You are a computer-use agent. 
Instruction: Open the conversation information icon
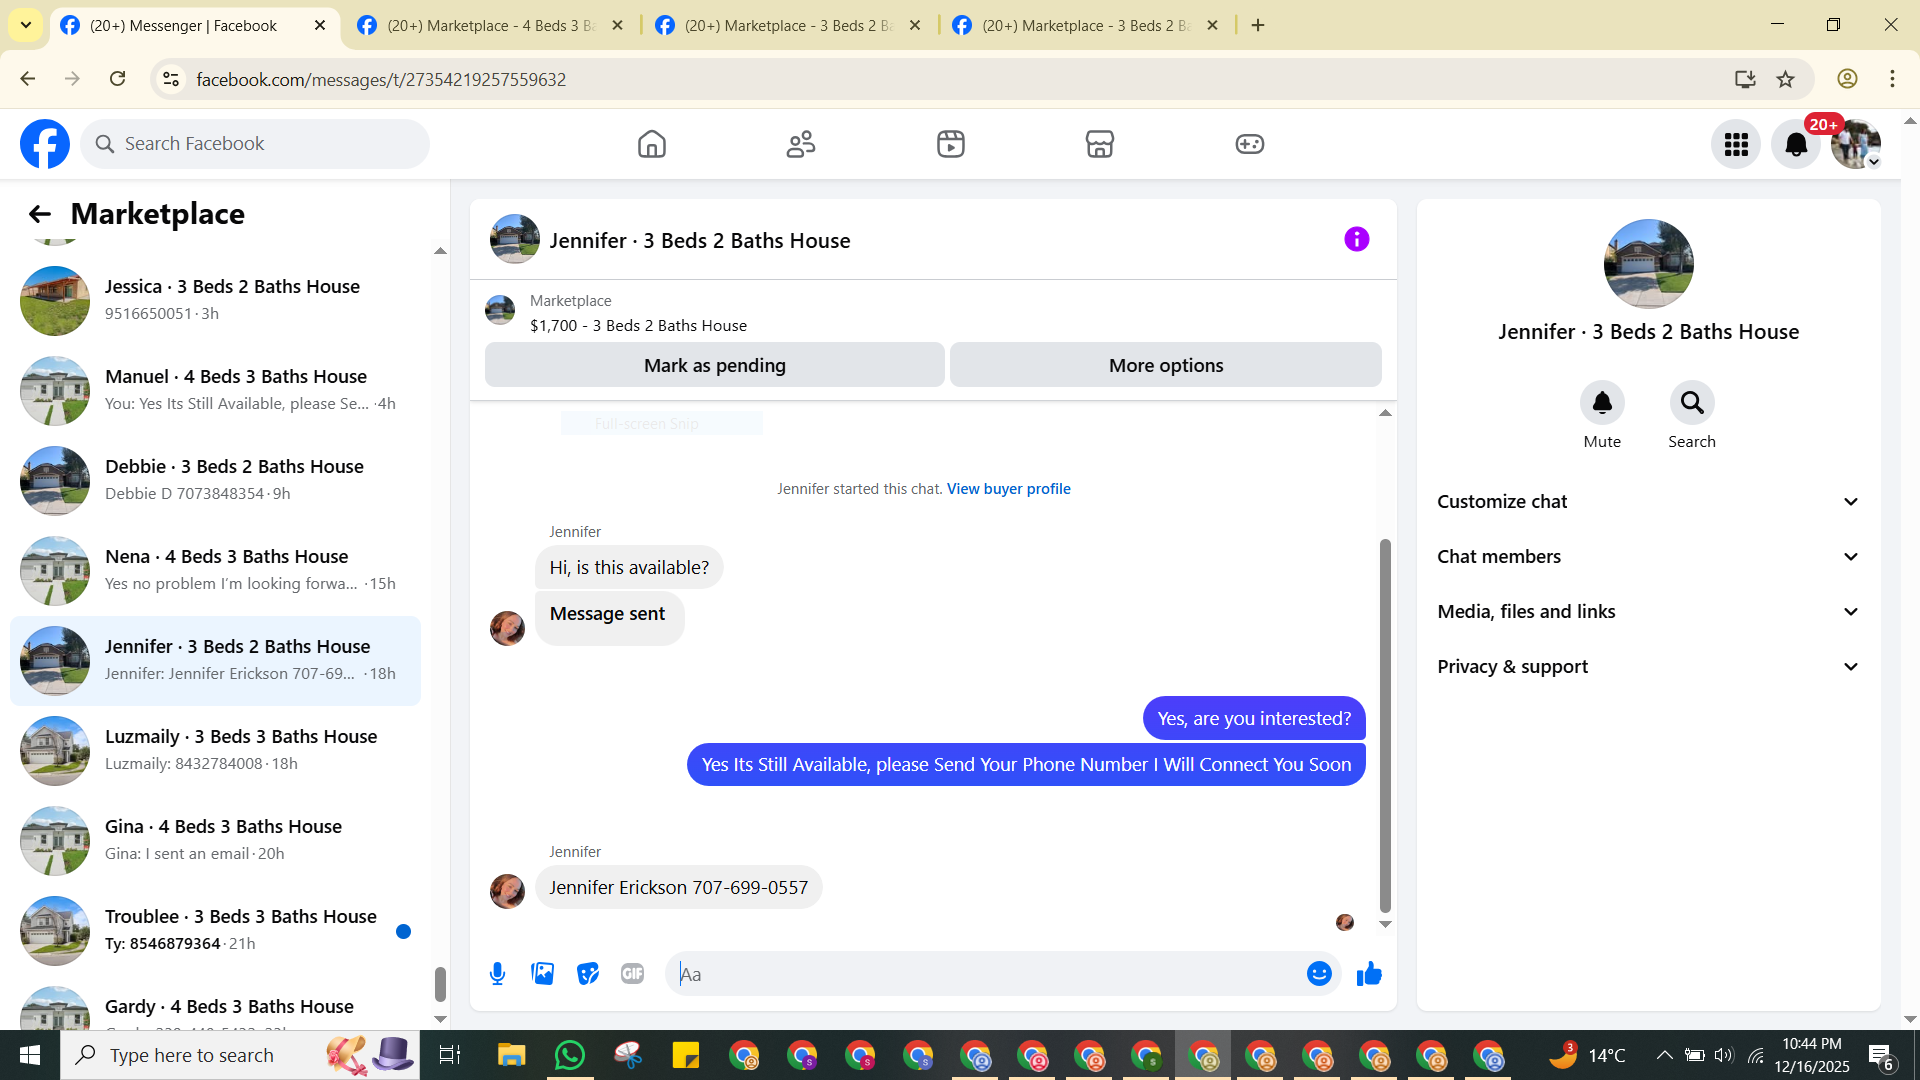click(1356, 239)
